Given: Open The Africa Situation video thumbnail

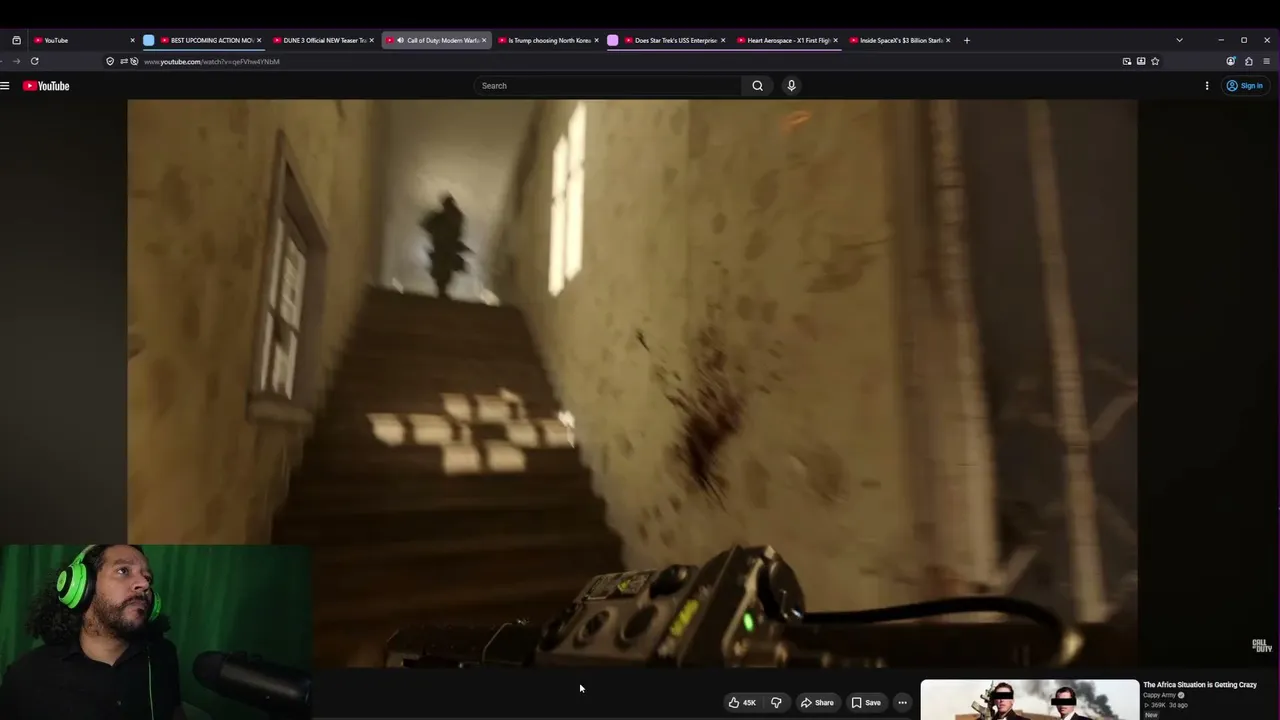Looking at the screenshot, I should 1029,700.
